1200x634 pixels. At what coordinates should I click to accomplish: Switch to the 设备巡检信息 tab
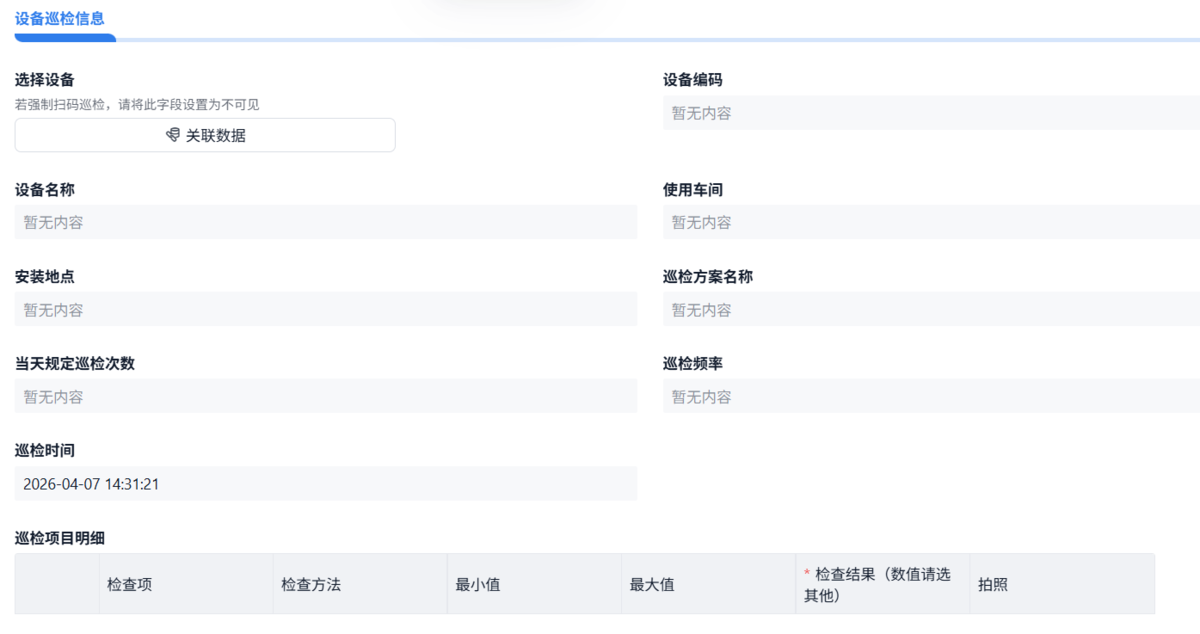point(60,18)
